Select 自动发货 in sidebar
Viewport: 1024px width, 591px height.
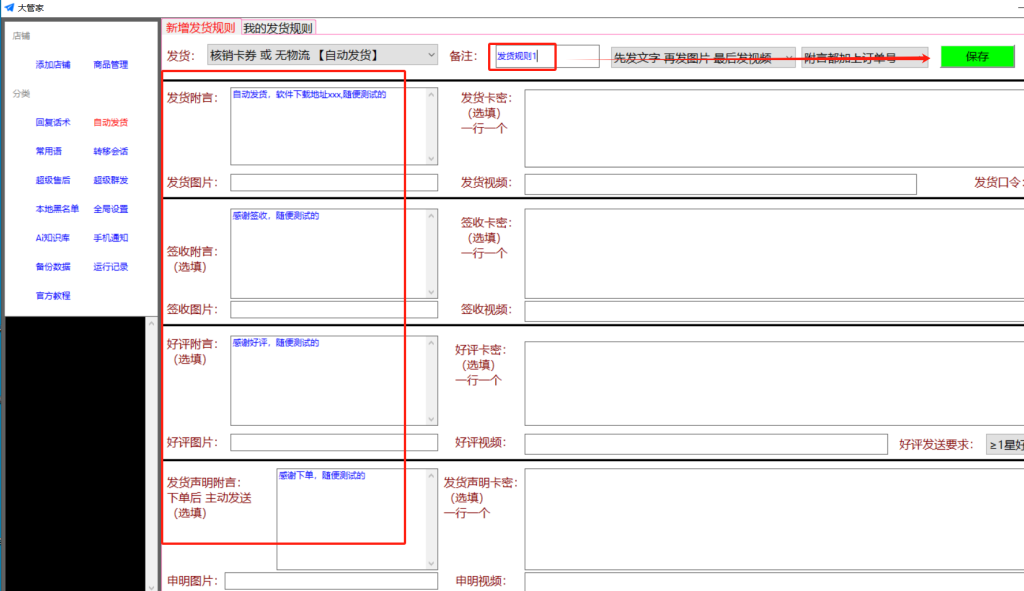pyautogui.click(x=110, y=122)
